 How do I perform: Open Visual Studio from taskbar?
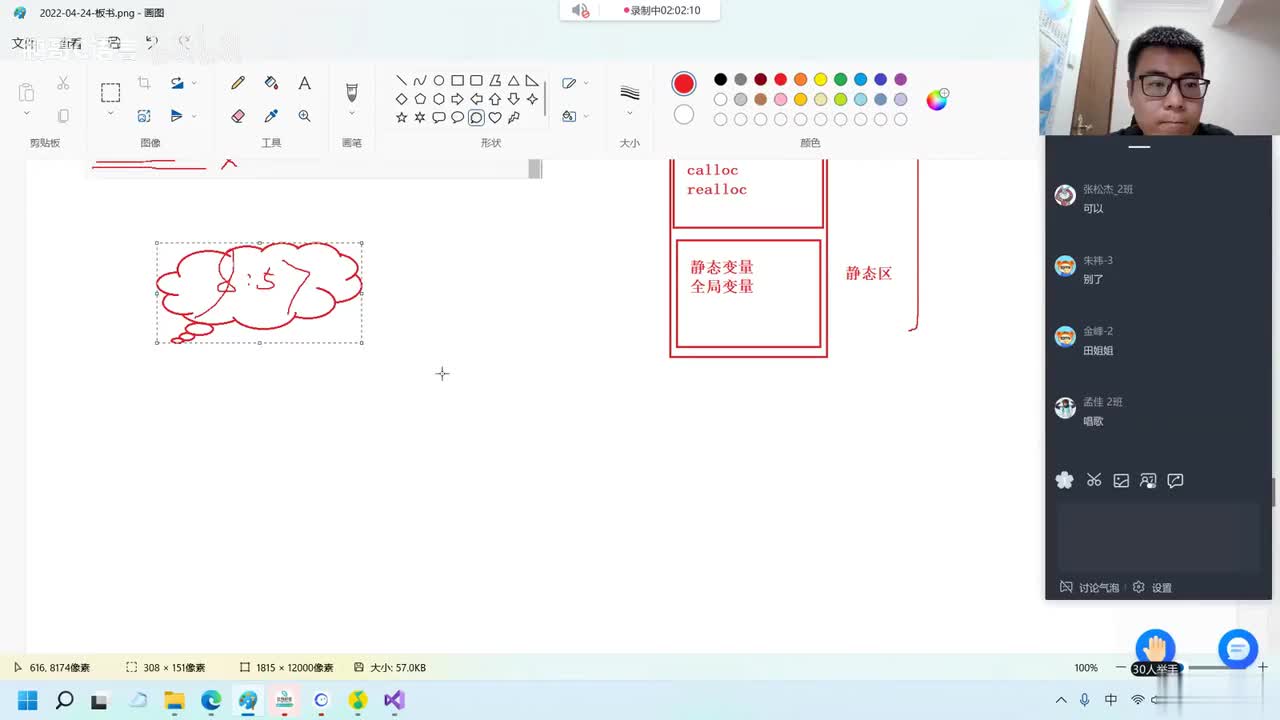394,700
